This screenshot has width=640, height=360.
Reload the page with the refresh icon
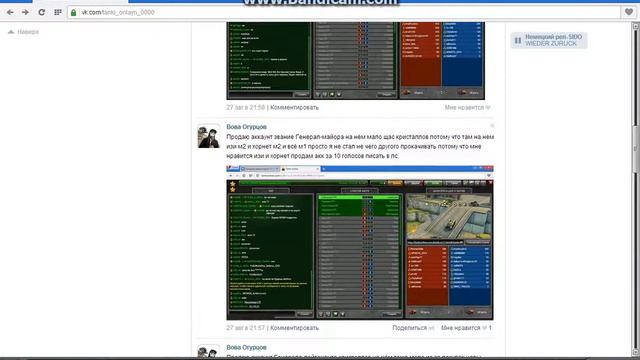click(x=42, y=12)
